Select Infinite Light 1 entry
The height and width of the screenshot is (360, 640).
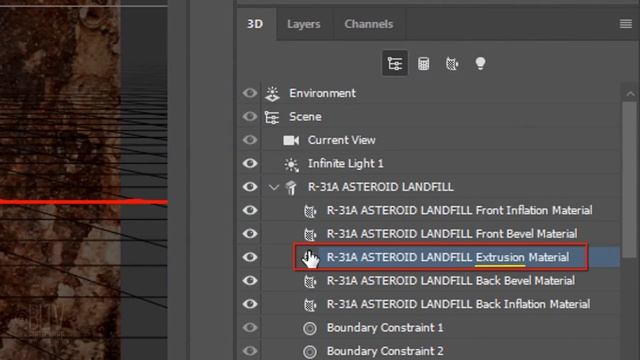click(441, 164)
